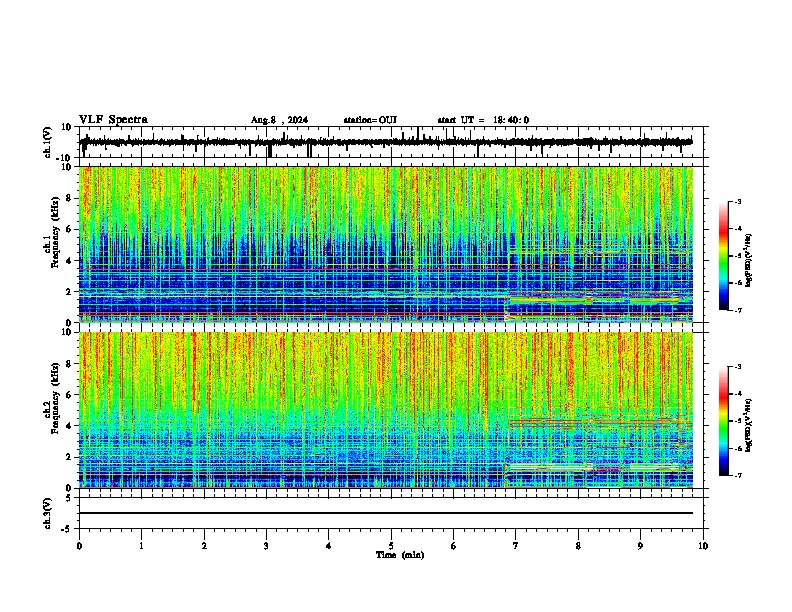
Task: Click the 6 kHz tick on ch.1 frequency axis
Action: (69, 229)
